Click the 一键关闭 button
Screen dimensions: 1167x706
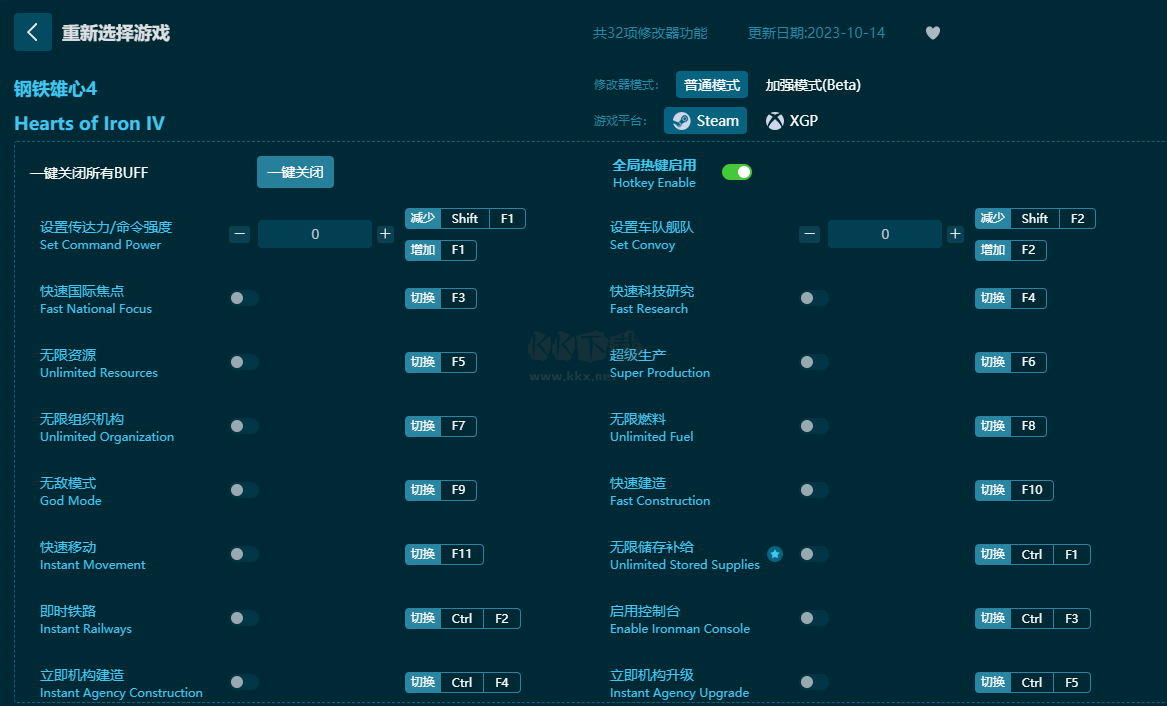pos(295,172)
